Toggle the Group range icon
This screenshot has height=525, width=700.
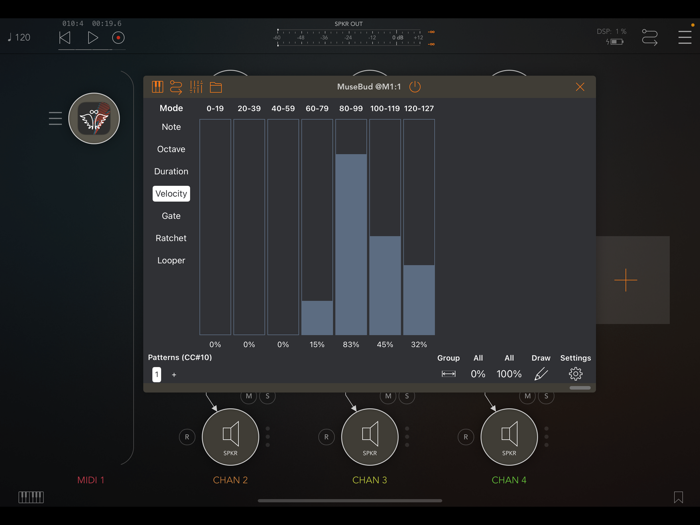(x=449, y=374)
